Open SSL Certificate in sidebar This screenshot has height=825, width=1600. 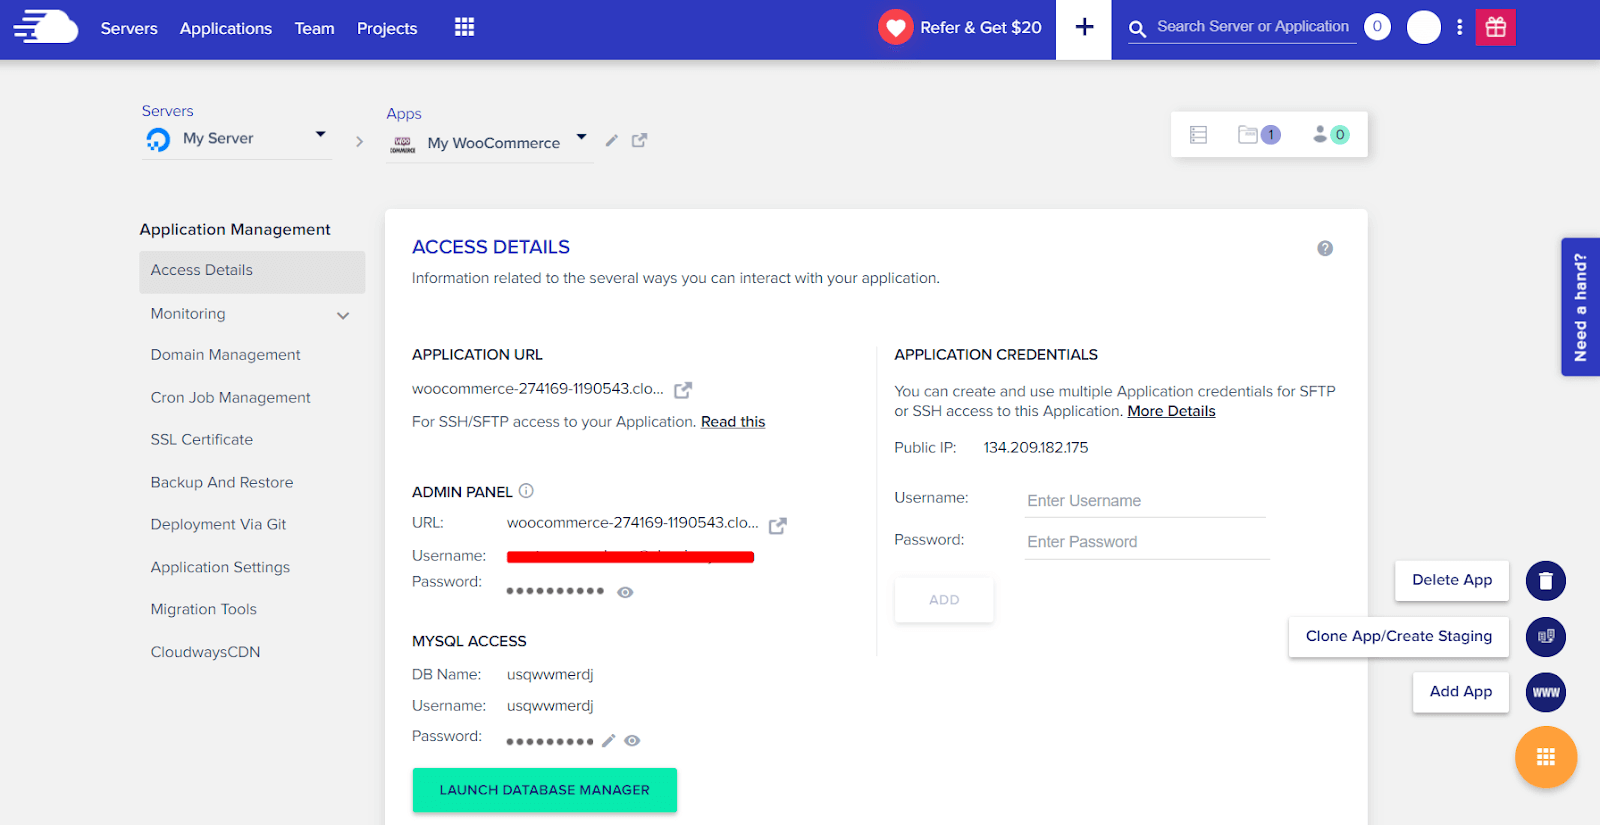coord(201,440)
